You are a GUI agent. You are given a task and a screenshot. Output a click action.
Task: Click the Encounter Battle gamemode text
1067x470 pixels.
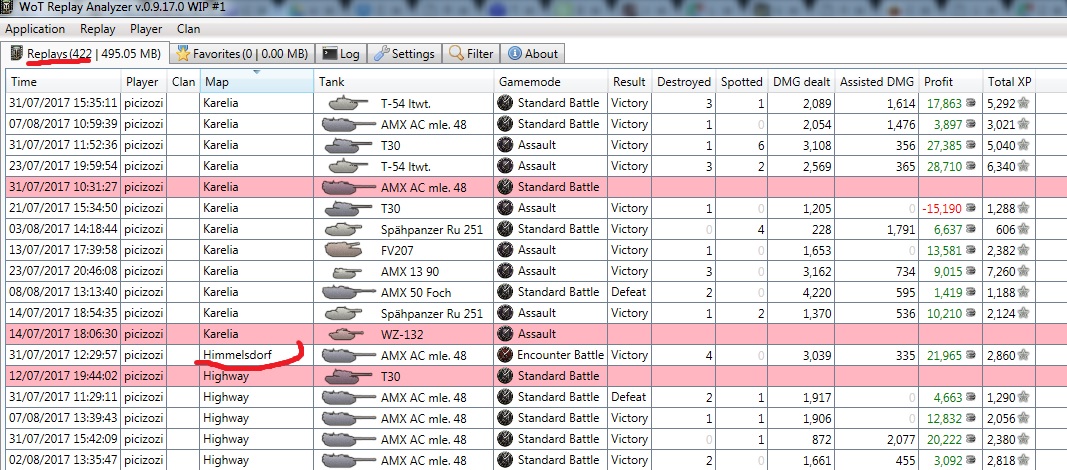point(560,355)
